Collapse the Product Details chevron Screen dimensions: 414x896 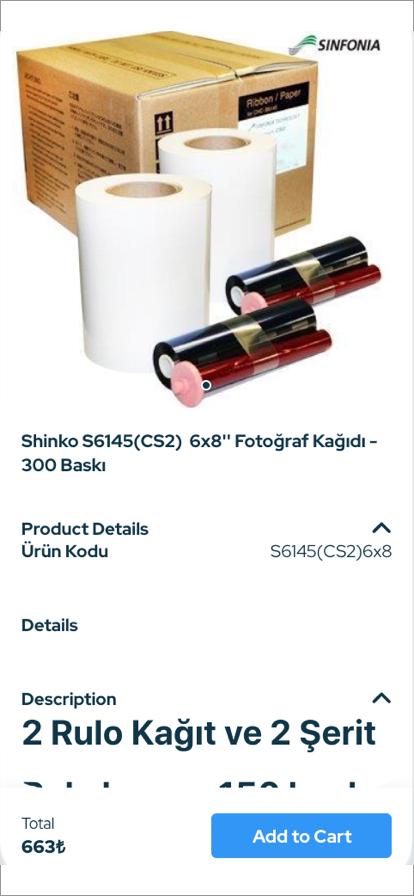[x=381, y=527]
